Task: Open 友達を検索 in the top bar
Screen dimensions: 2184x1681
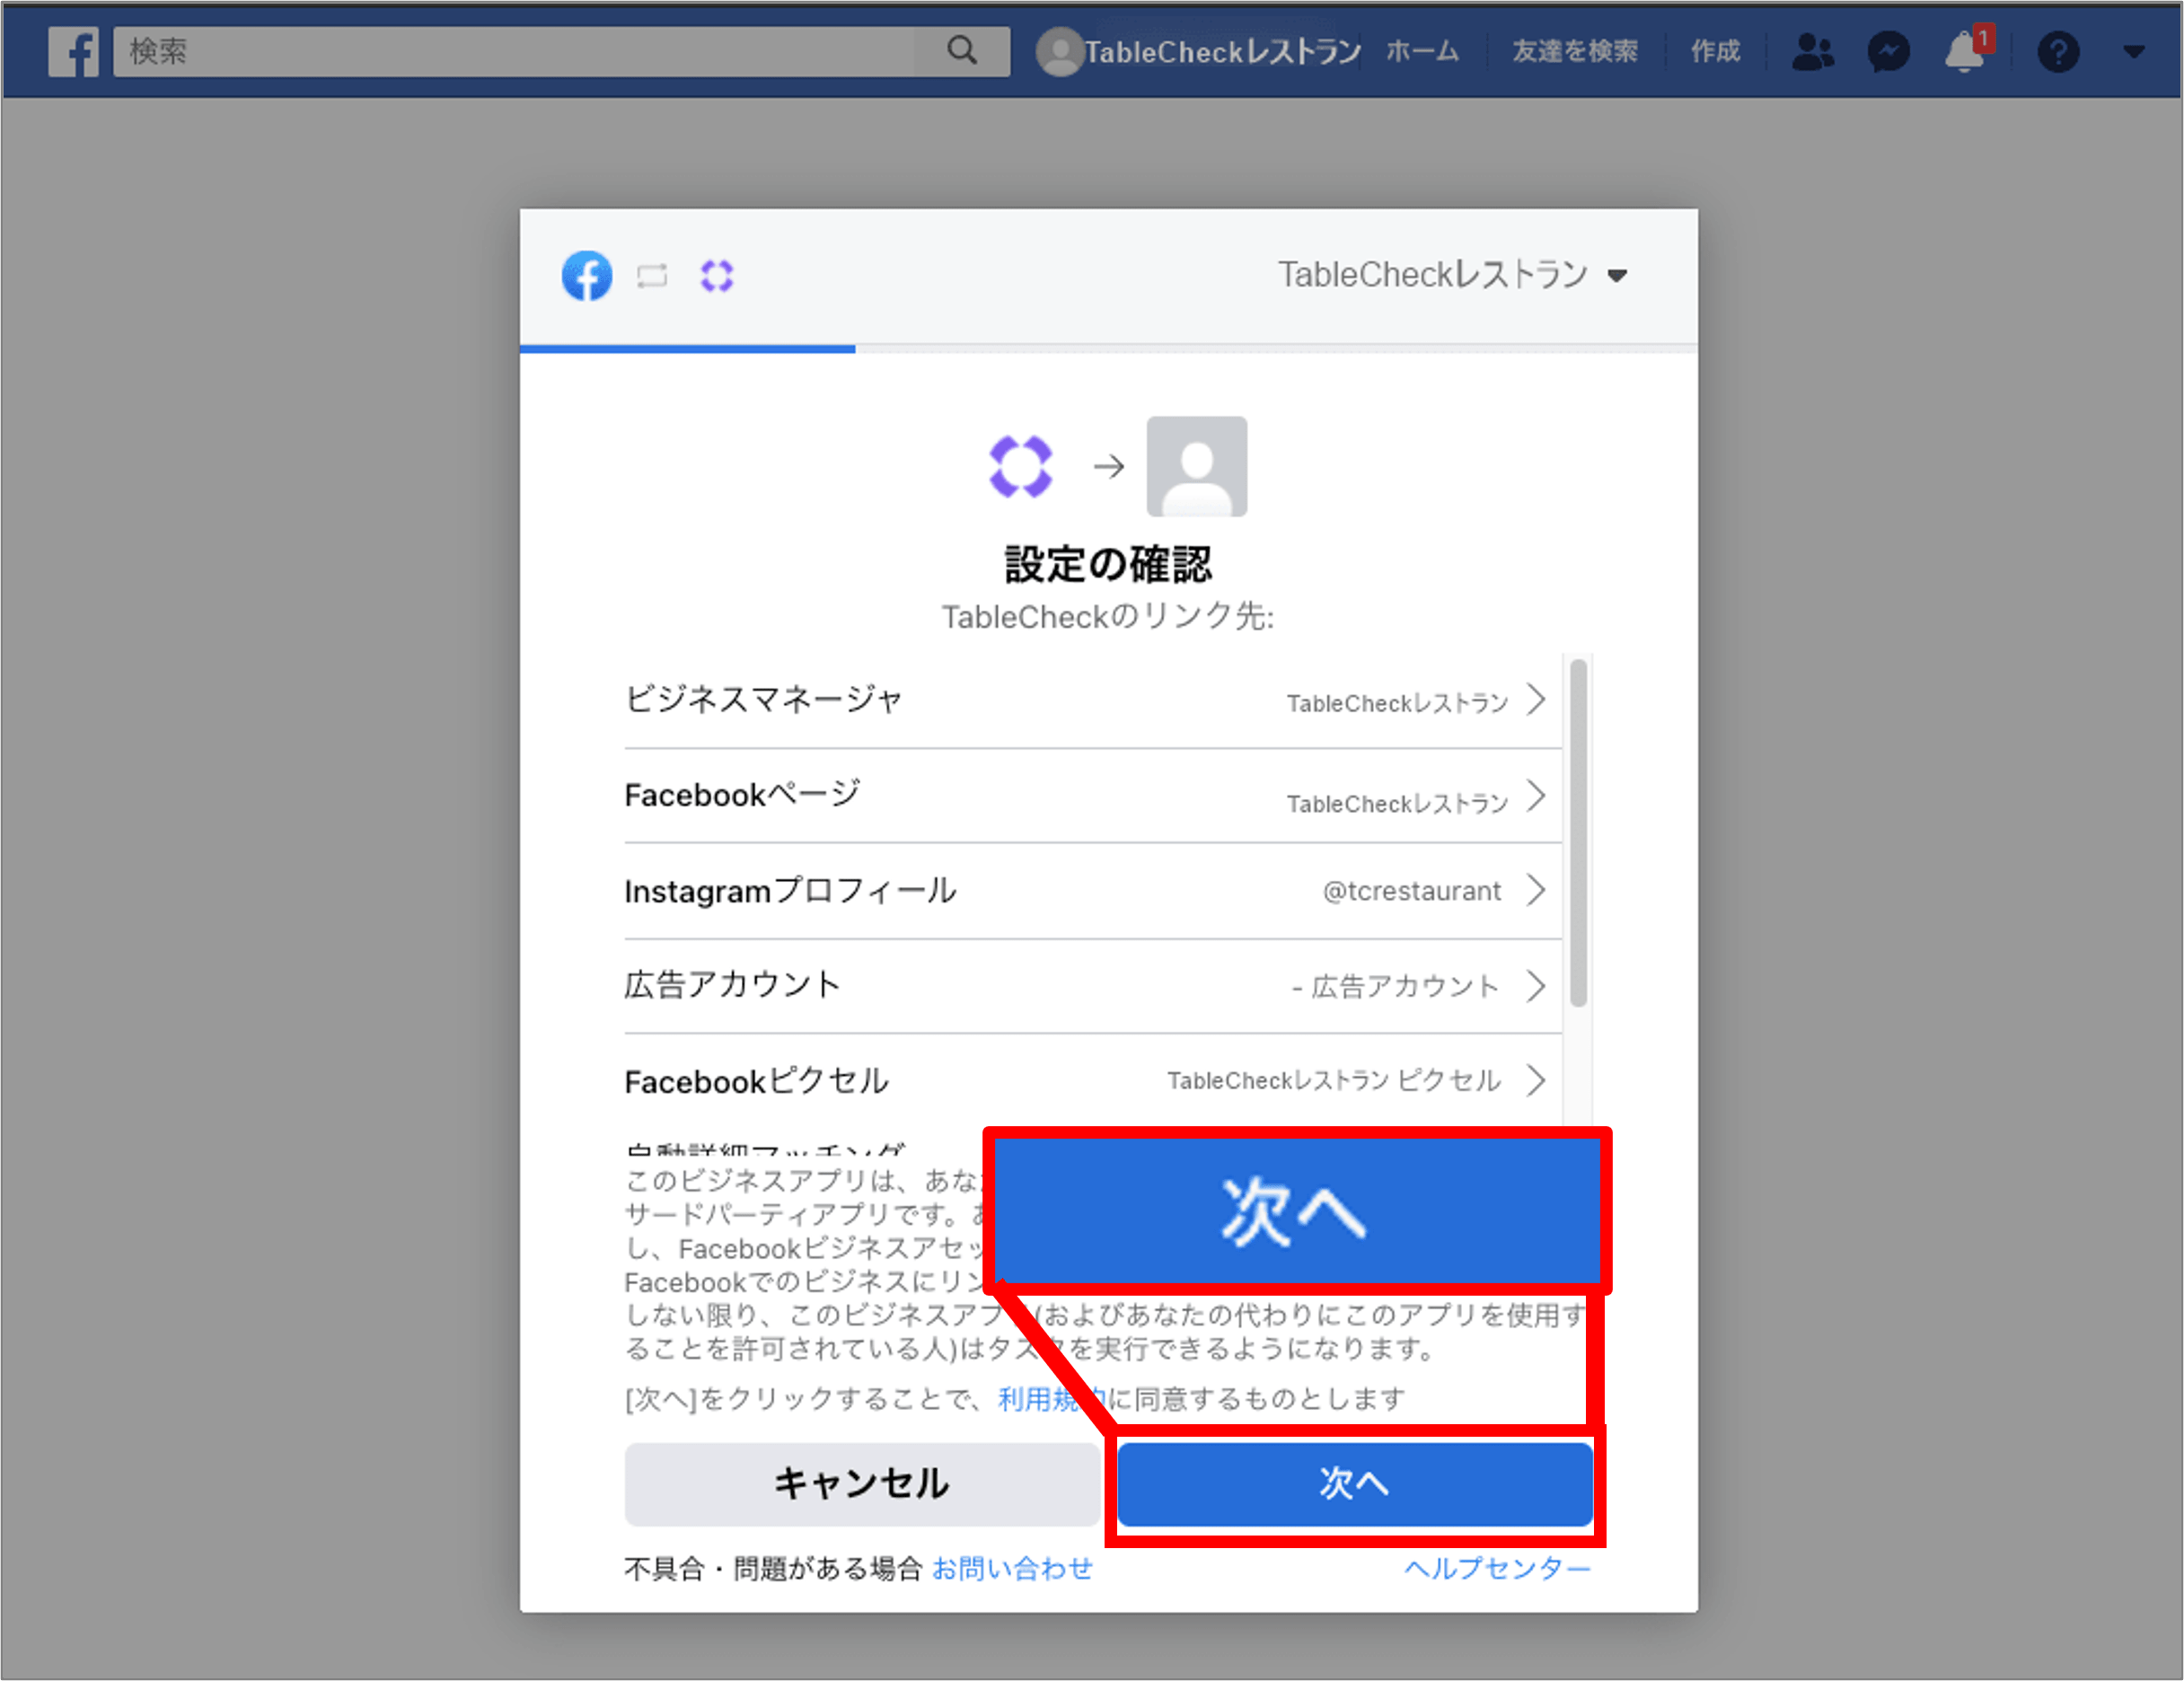Action: pyautogui.click(x=1574, y=52)
